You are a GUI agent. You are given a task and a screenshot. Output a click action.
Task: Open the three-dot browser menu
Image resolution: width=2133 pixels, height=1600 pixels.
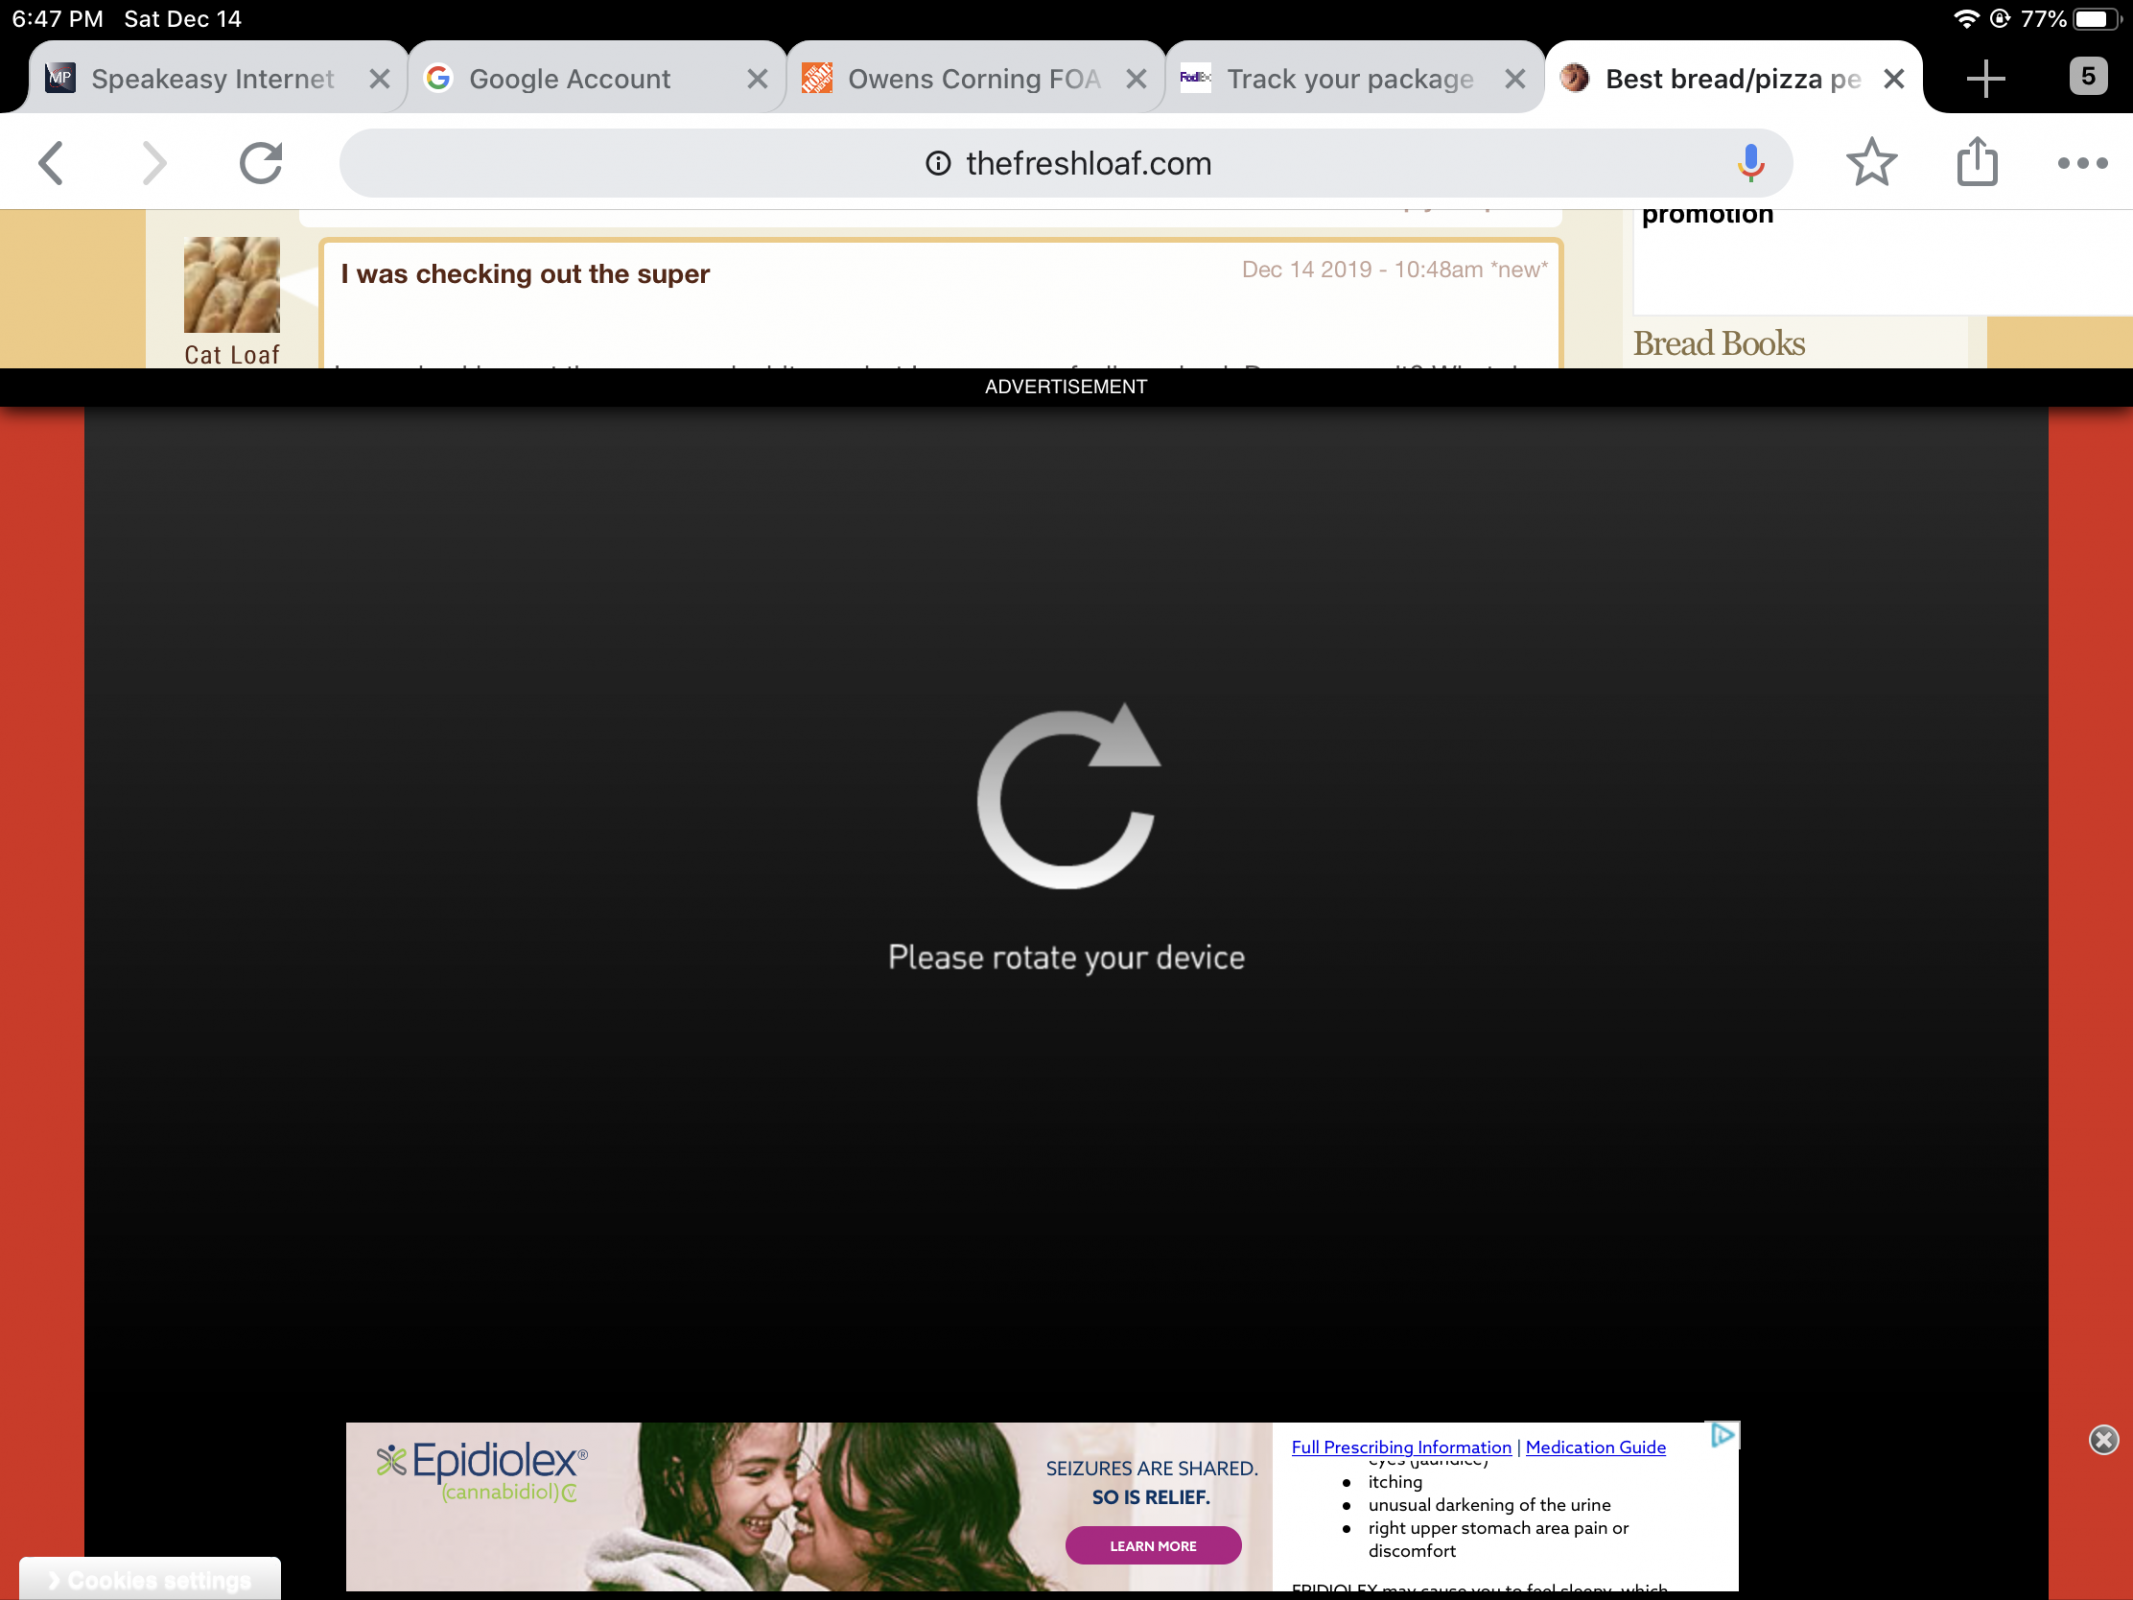tap(2082, 163)
